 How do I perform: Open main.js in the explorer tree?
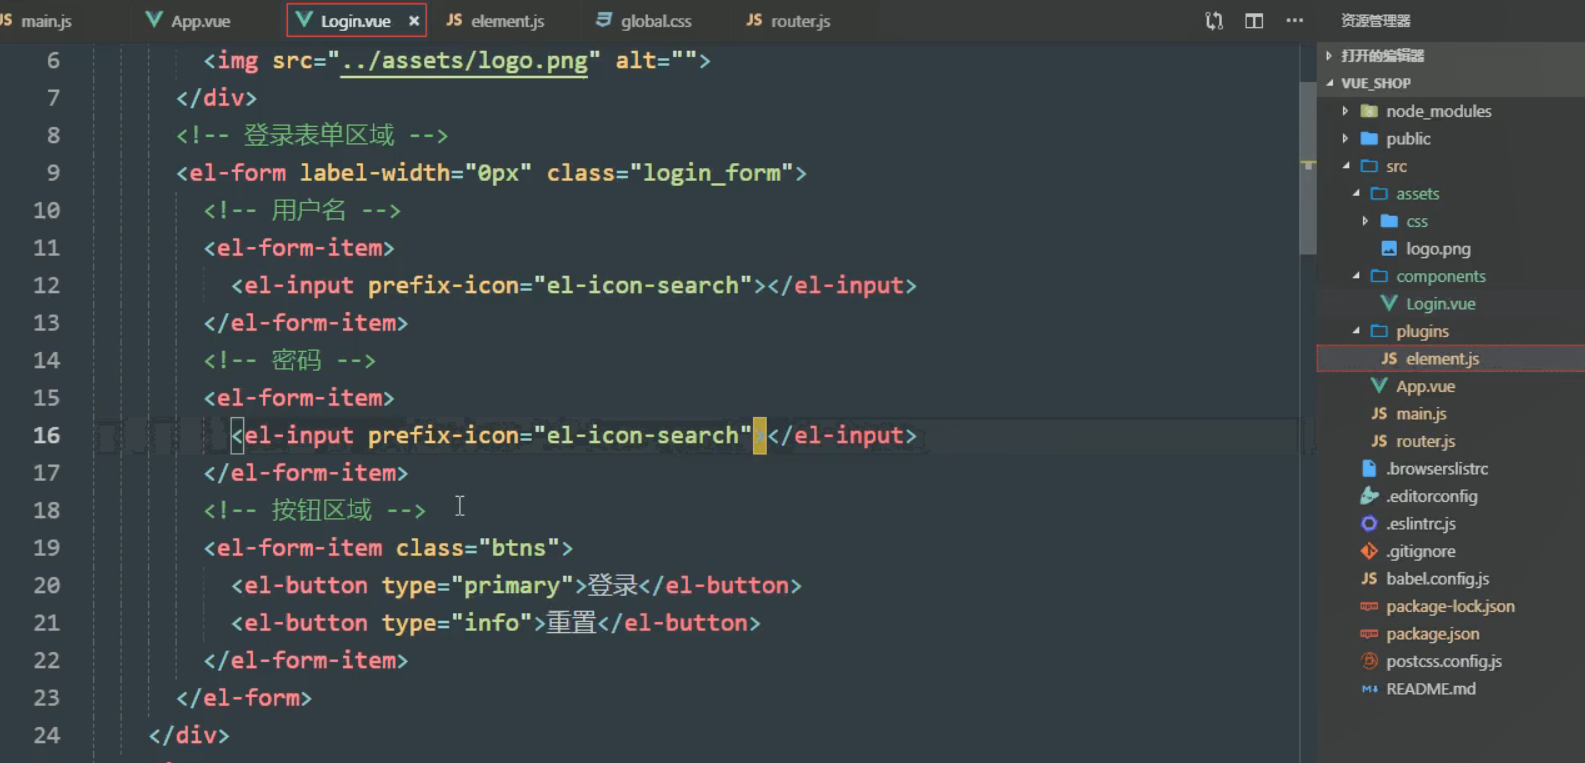click(x=1421, y=414)
